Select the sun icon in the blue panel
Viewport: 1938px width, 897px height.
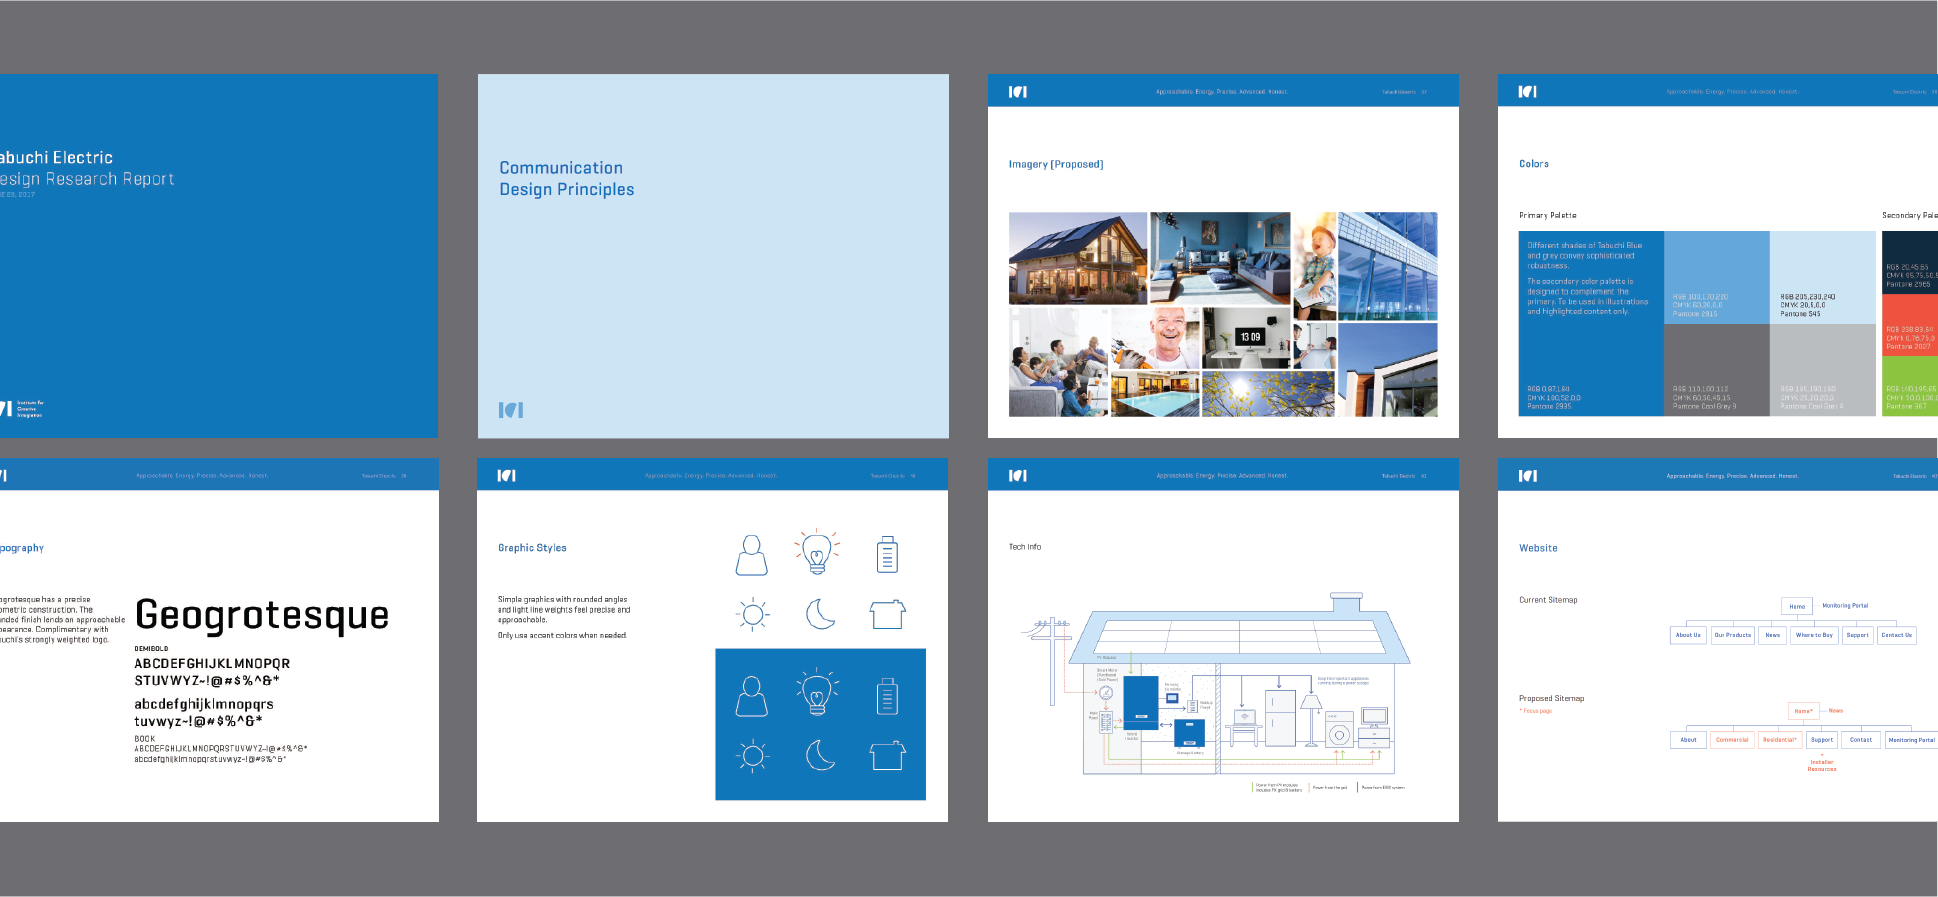(753, 756)
